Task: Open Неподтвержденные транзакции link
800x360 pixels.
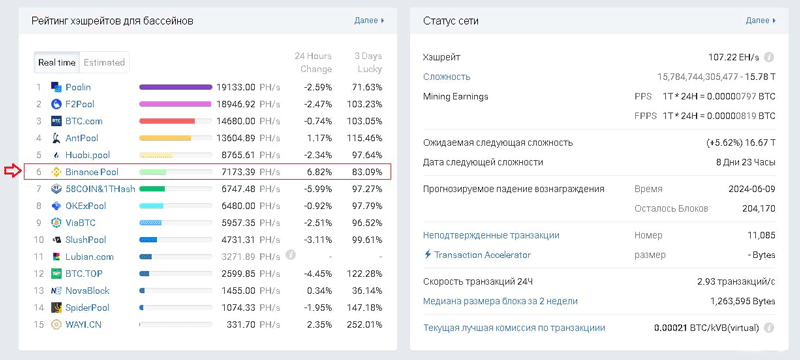Action: 491,235
